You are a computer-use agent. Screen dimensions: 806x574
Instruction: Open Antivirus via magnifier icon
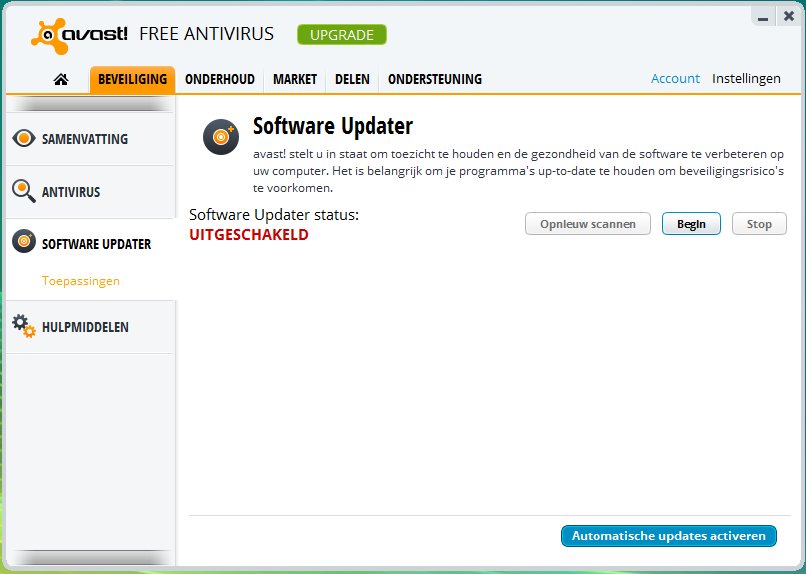coord(24,191)
